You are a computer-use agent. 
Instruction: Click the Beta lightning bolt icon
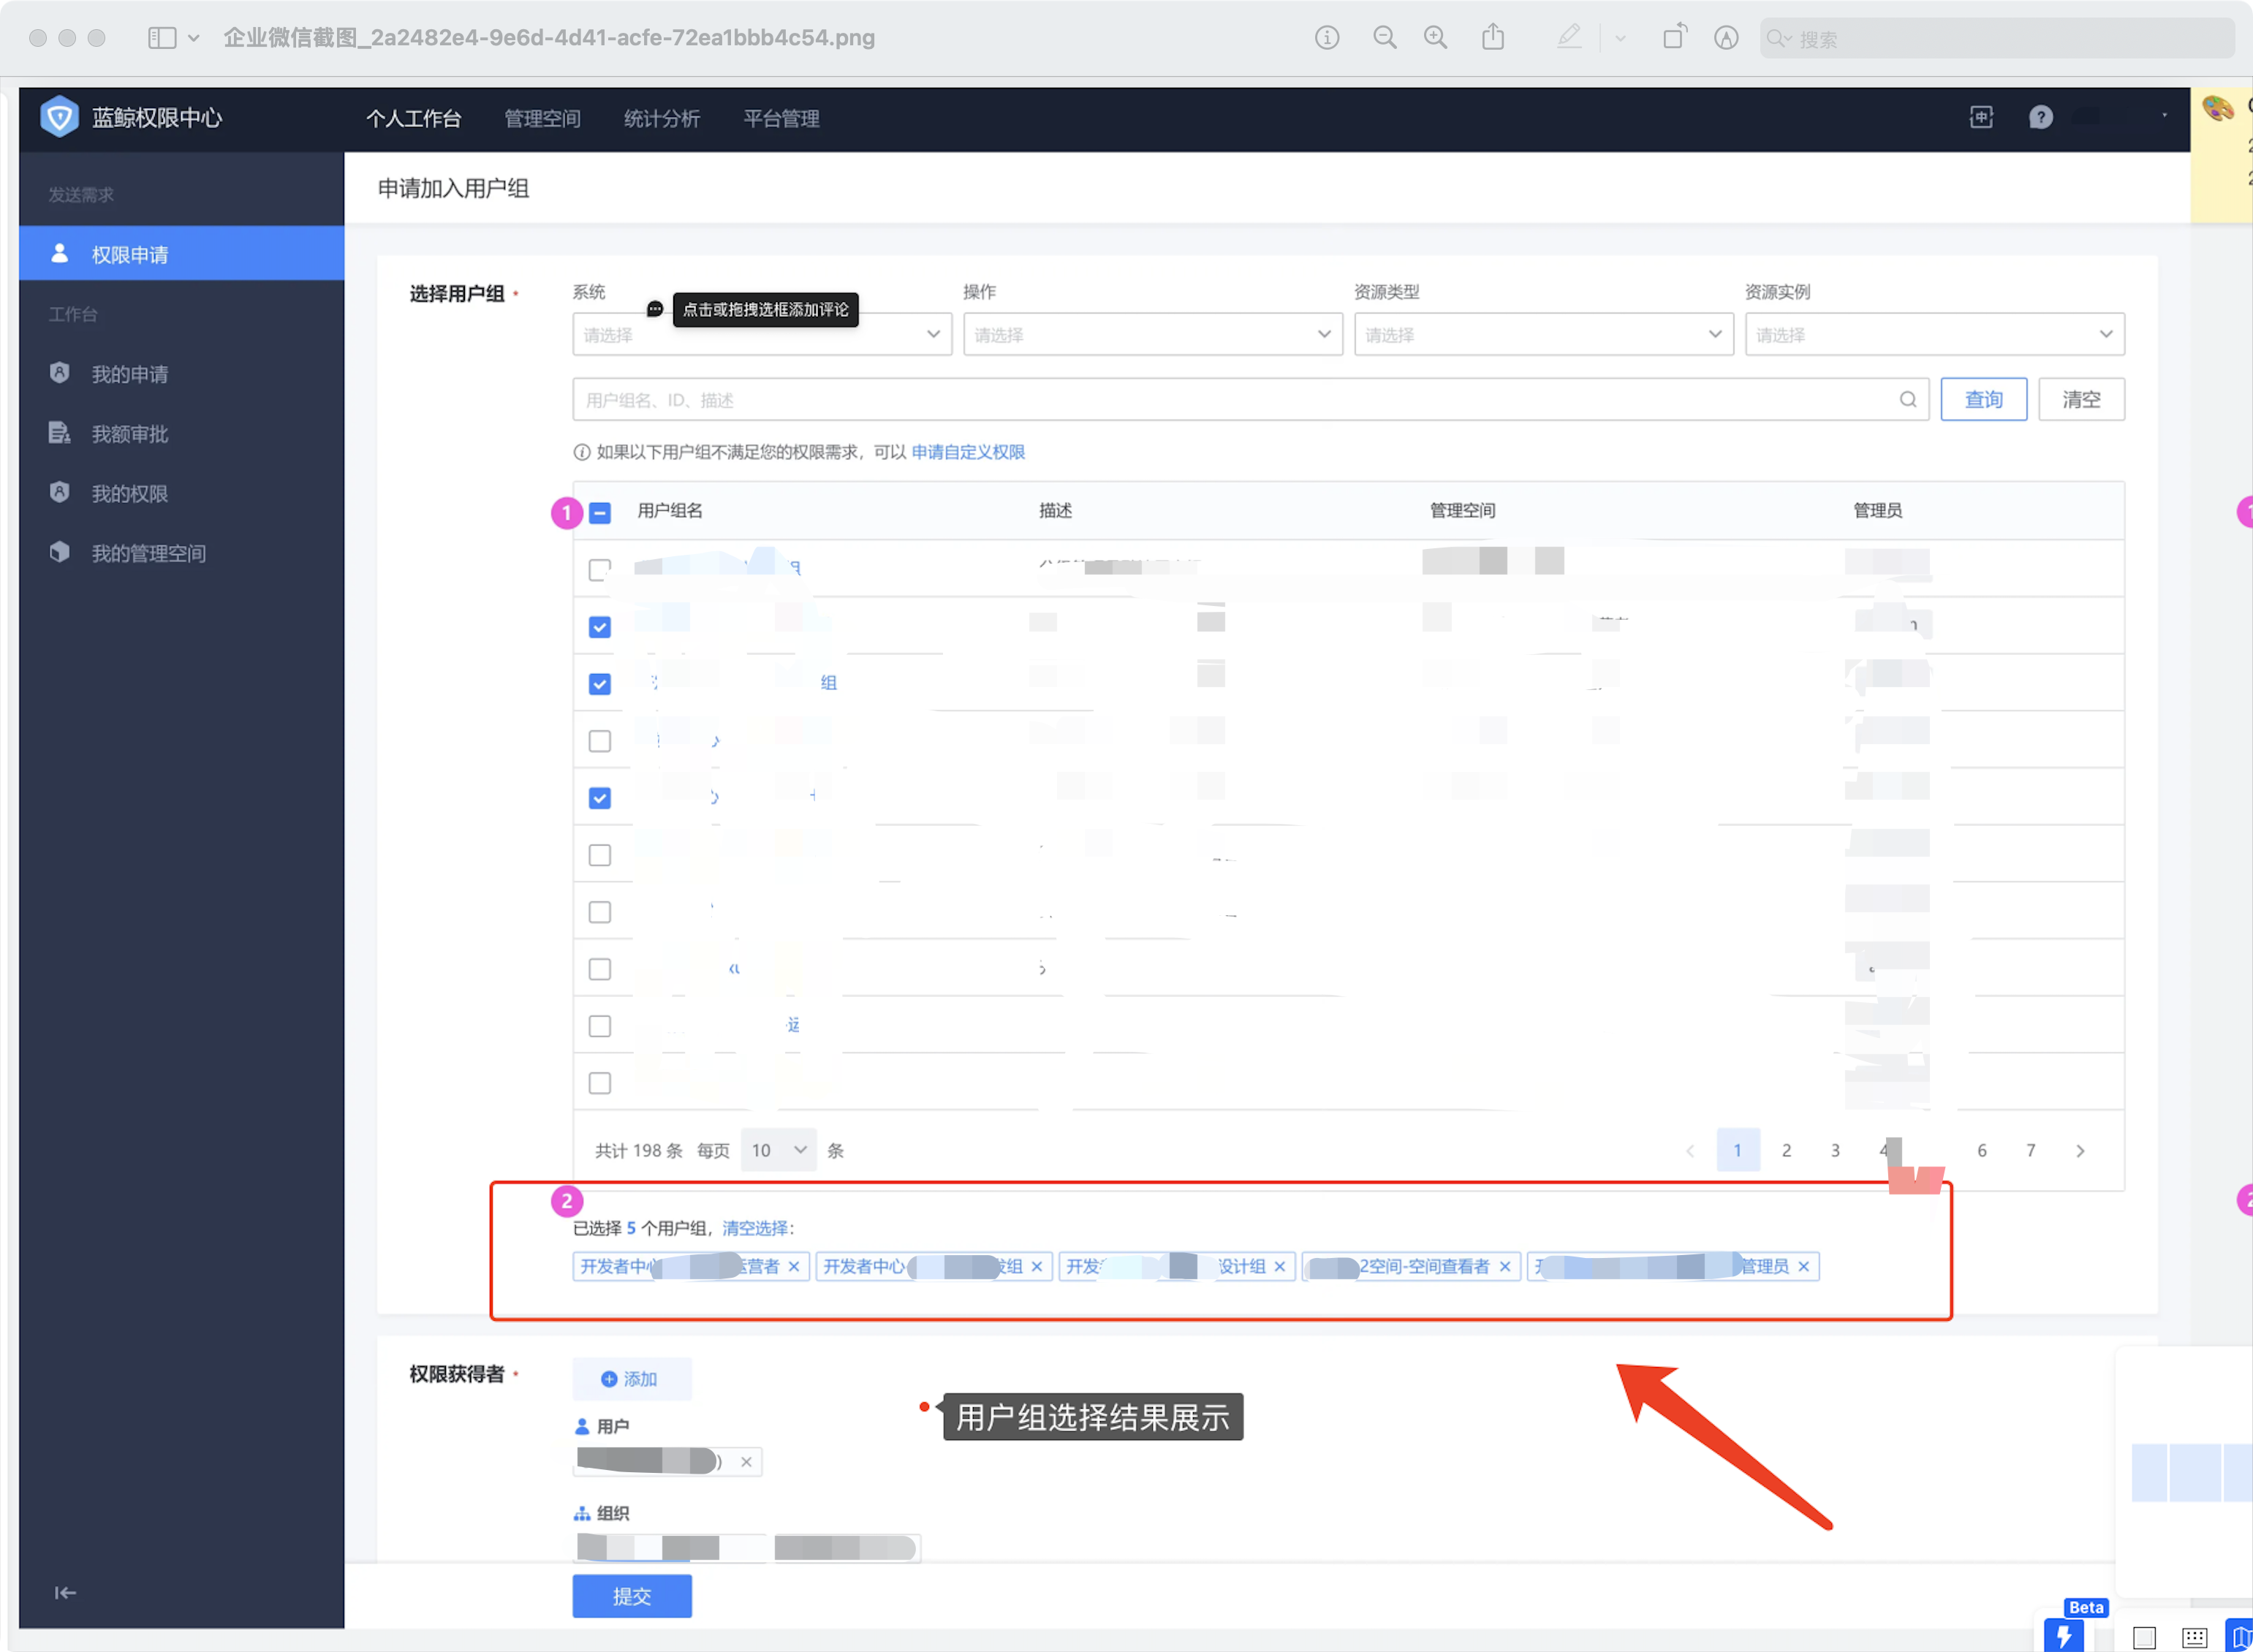click(x=2063, y=1636)
